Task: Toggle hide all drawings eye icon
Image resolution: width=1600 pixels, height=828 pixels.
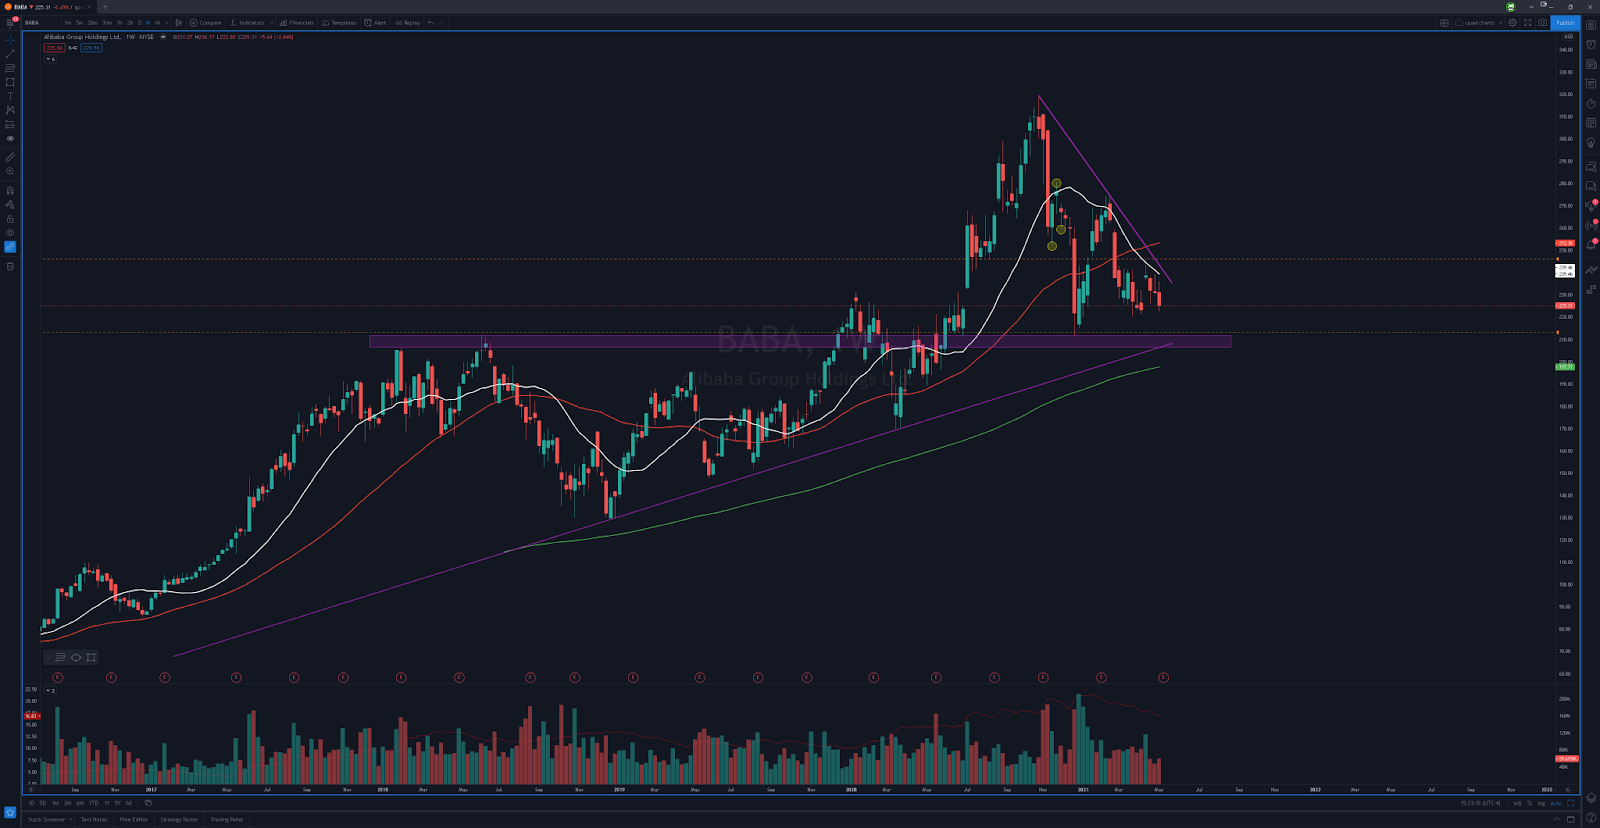Action: 10,233
